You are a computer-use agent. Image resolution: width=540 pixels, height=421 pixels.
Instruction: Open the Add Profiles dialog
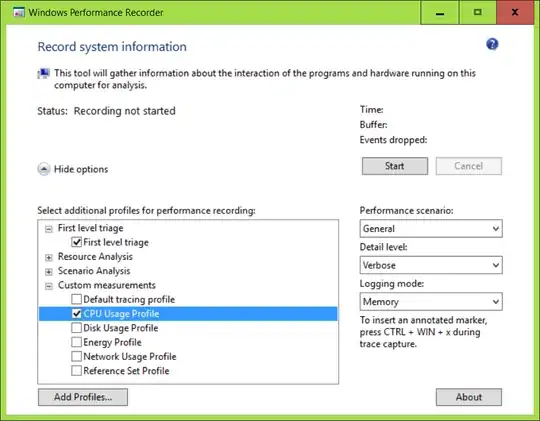83,397
